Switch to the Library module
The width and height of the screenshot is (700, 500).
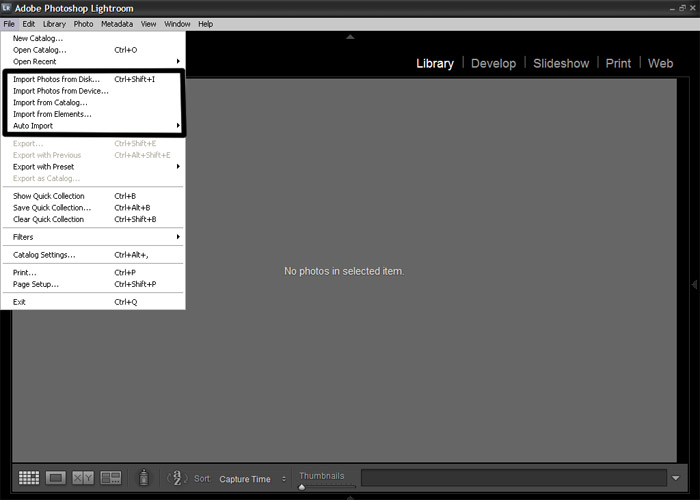(435, 63)
